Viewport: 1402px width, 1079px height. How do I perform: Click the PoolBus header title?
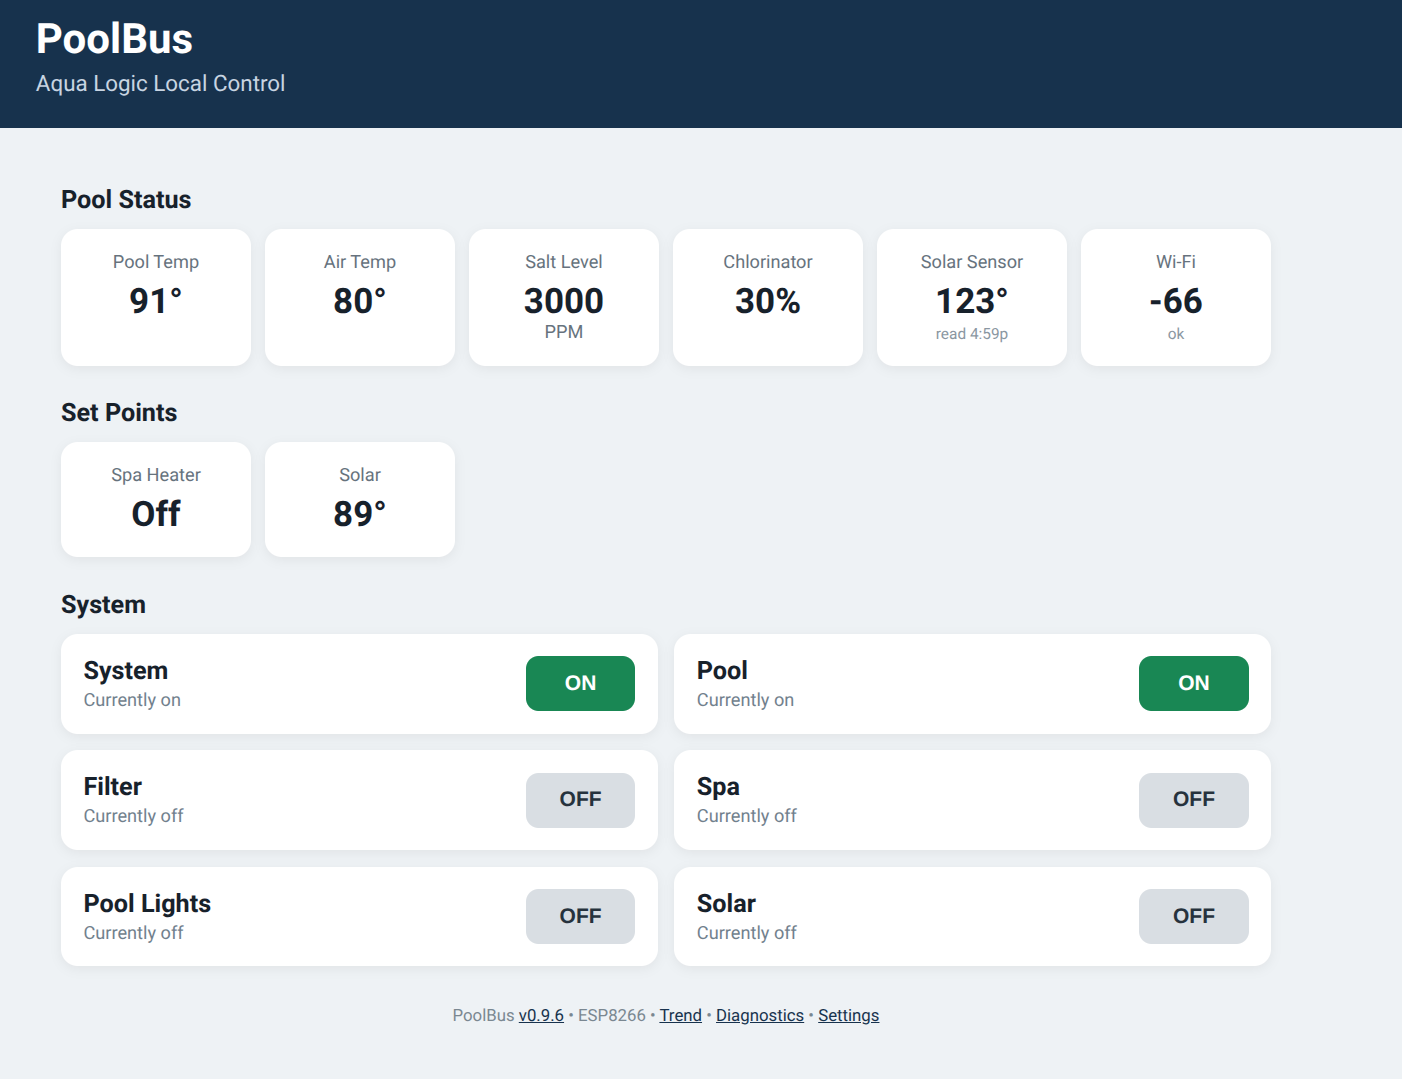[x=114, y=39]
